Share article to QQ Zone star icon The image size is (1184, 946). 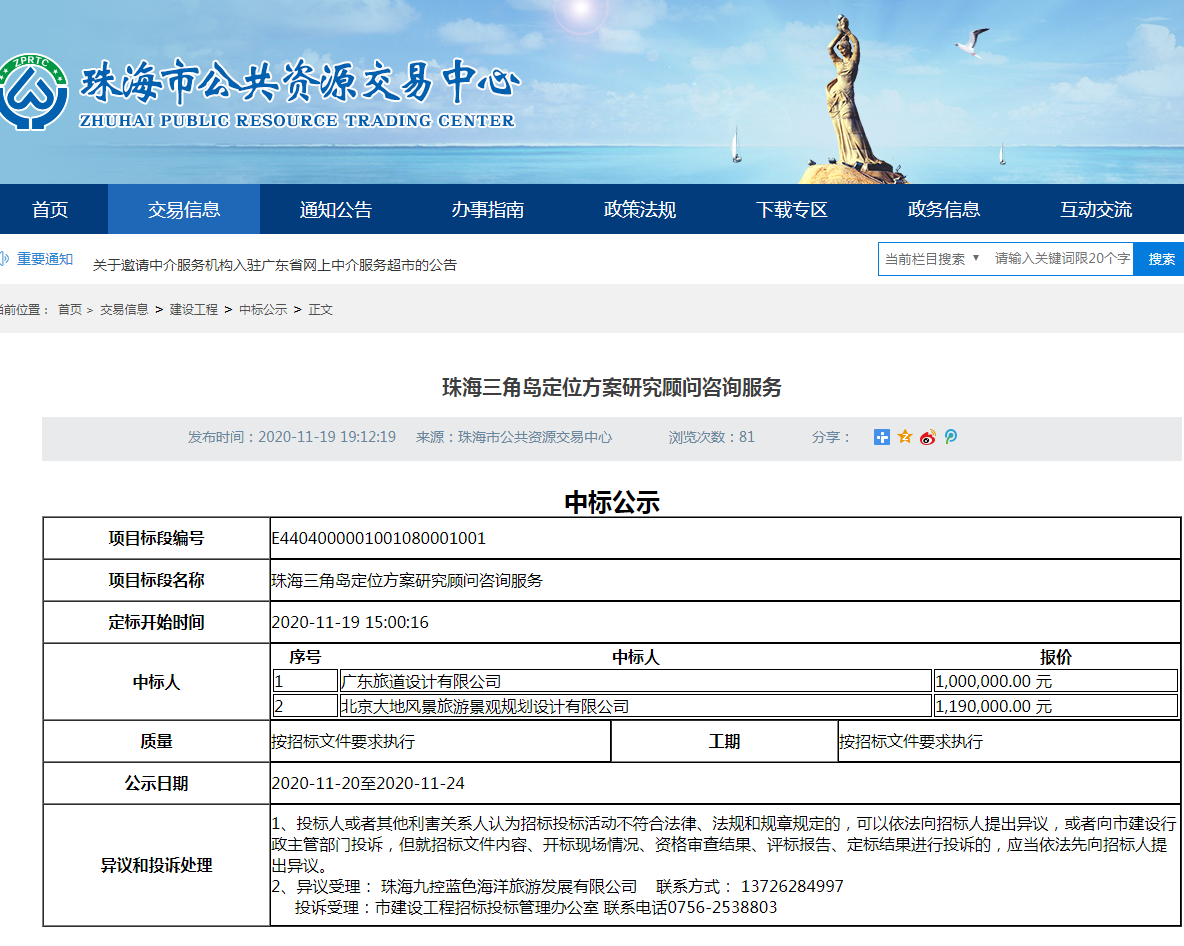[x=905, y=437]
